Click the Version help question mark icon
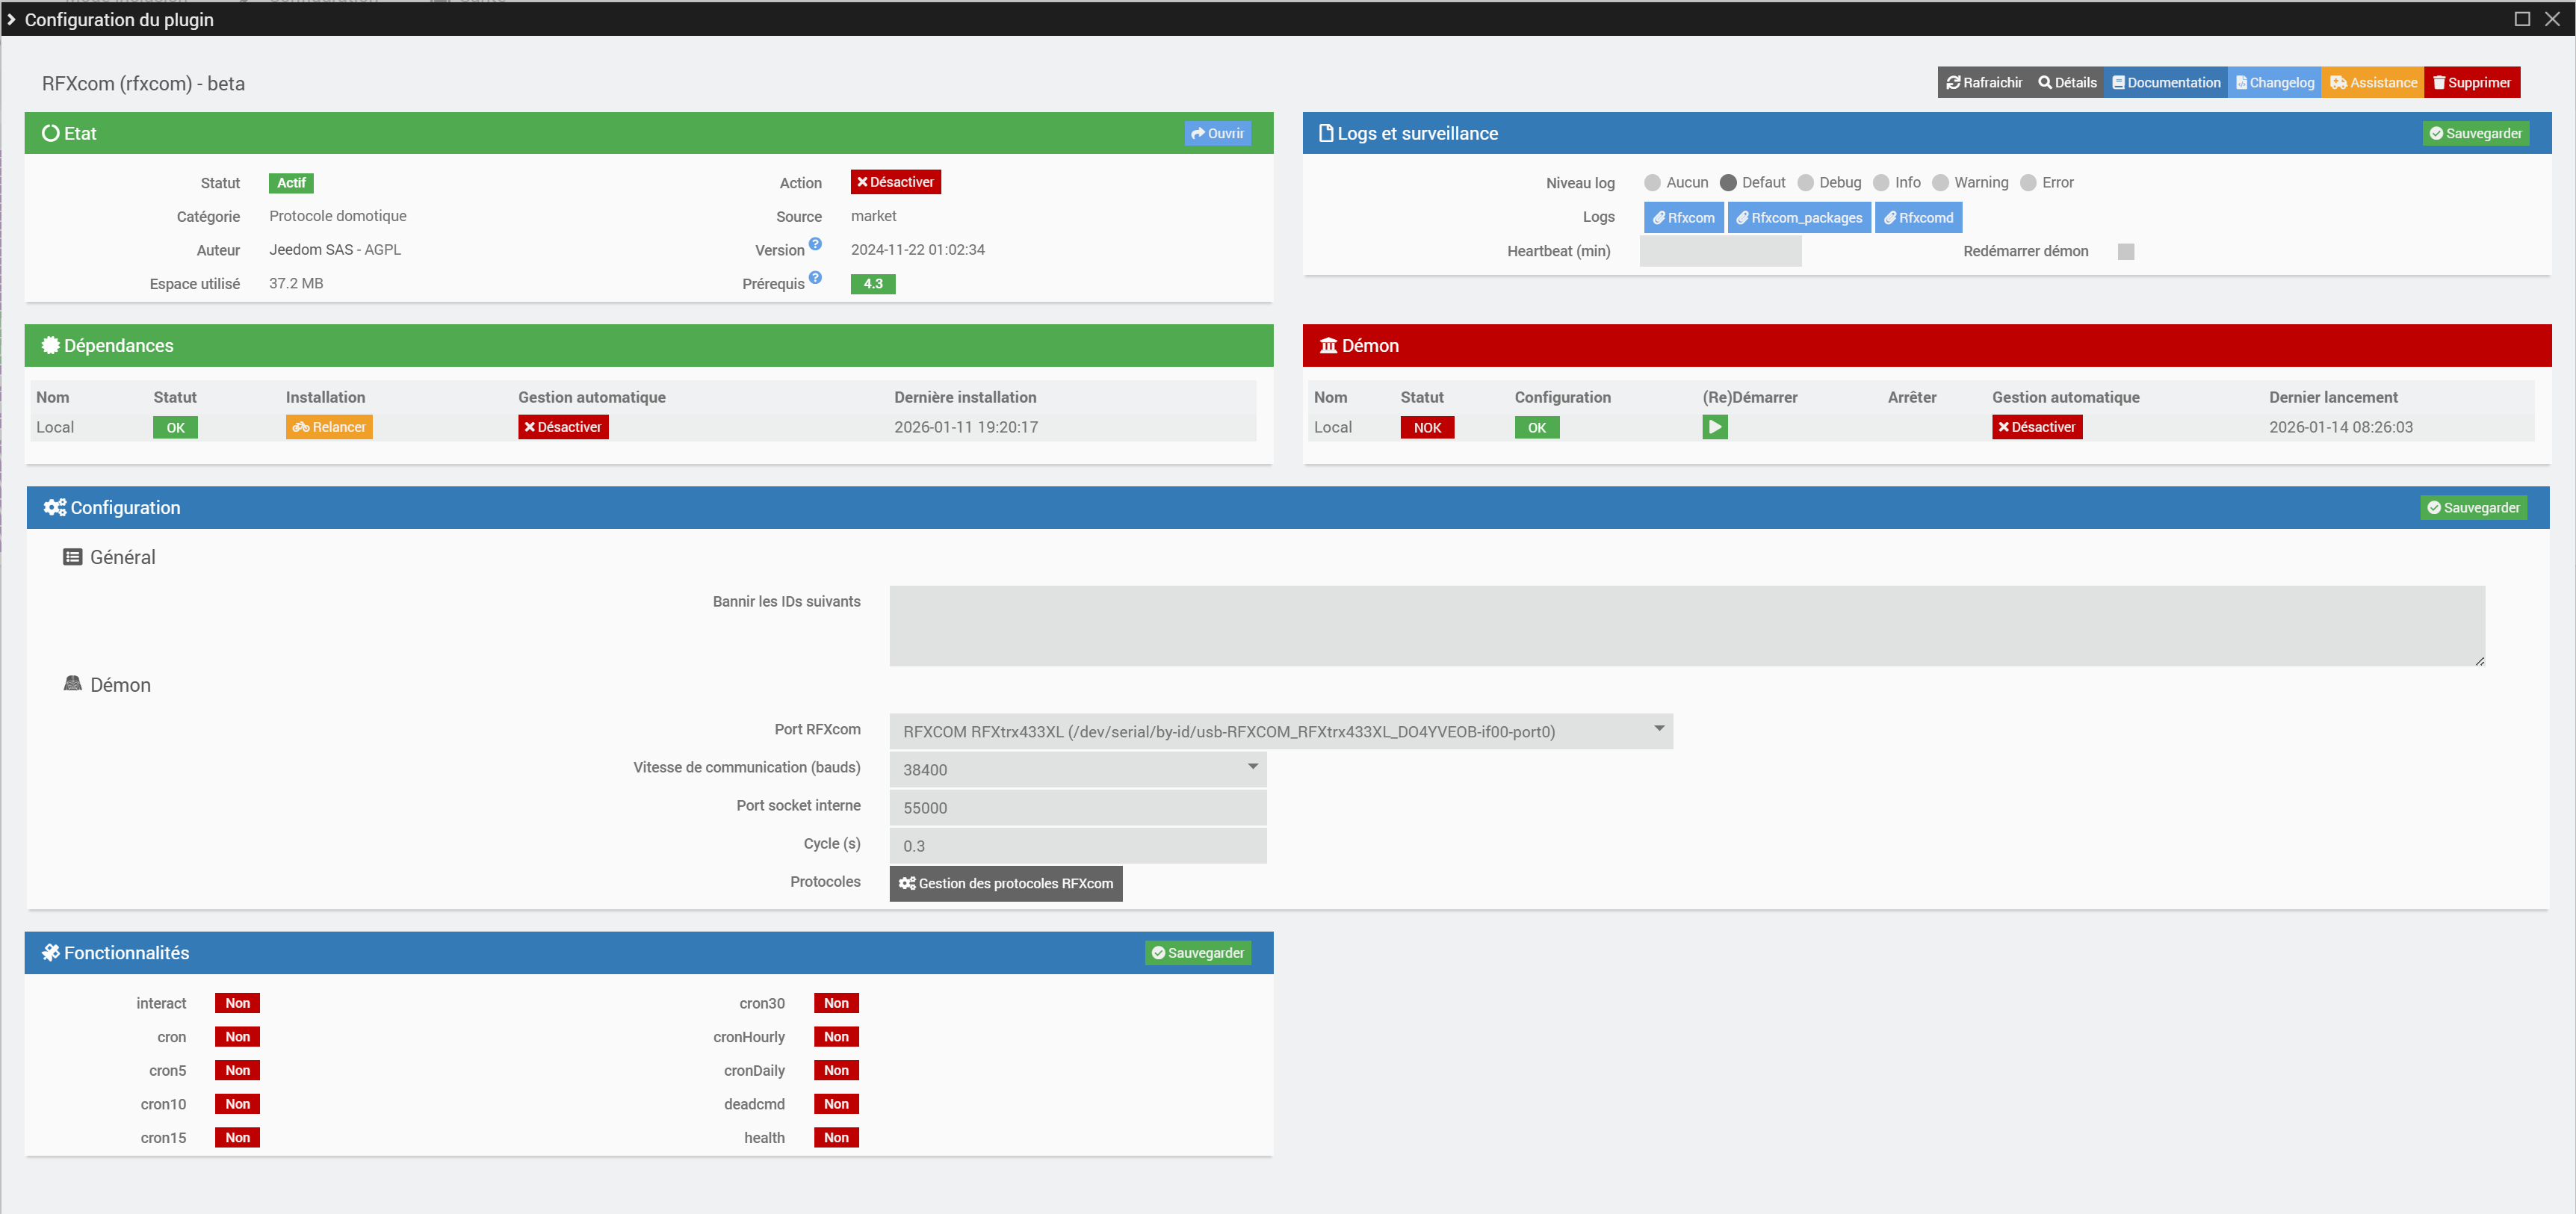Viewport: 2576px width, 1214px height. pyautogui.click(x=815, y=244)
